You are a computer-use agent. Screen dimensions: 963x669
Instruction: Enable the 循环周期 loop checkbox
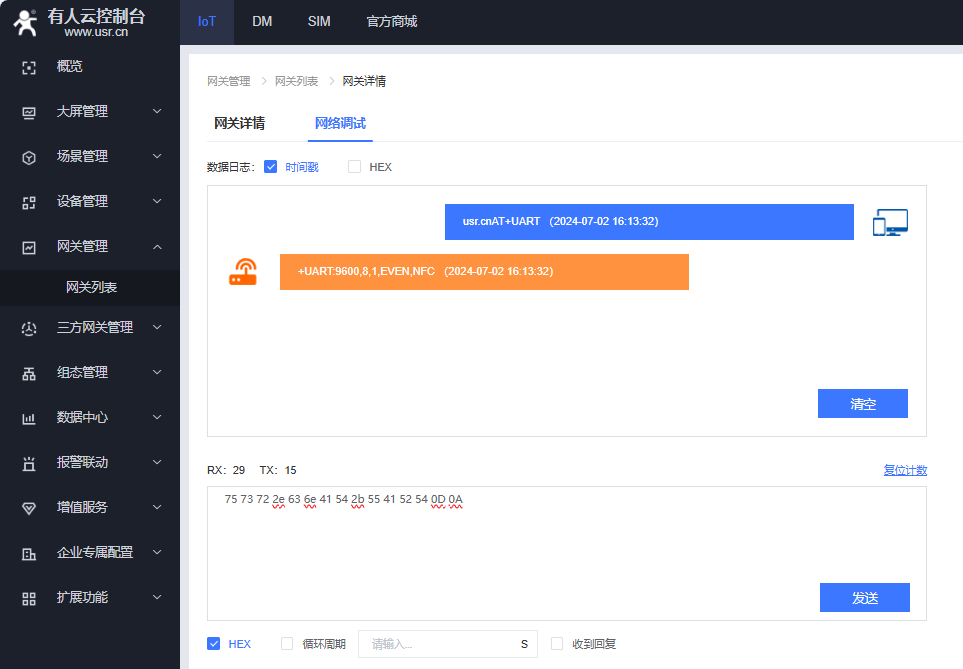pyautogui.click(x=288, y=644)
